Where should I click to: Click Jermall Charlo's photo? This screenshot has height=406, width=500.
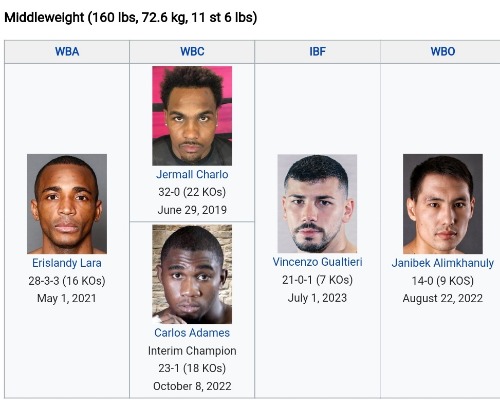coord(192,116)
